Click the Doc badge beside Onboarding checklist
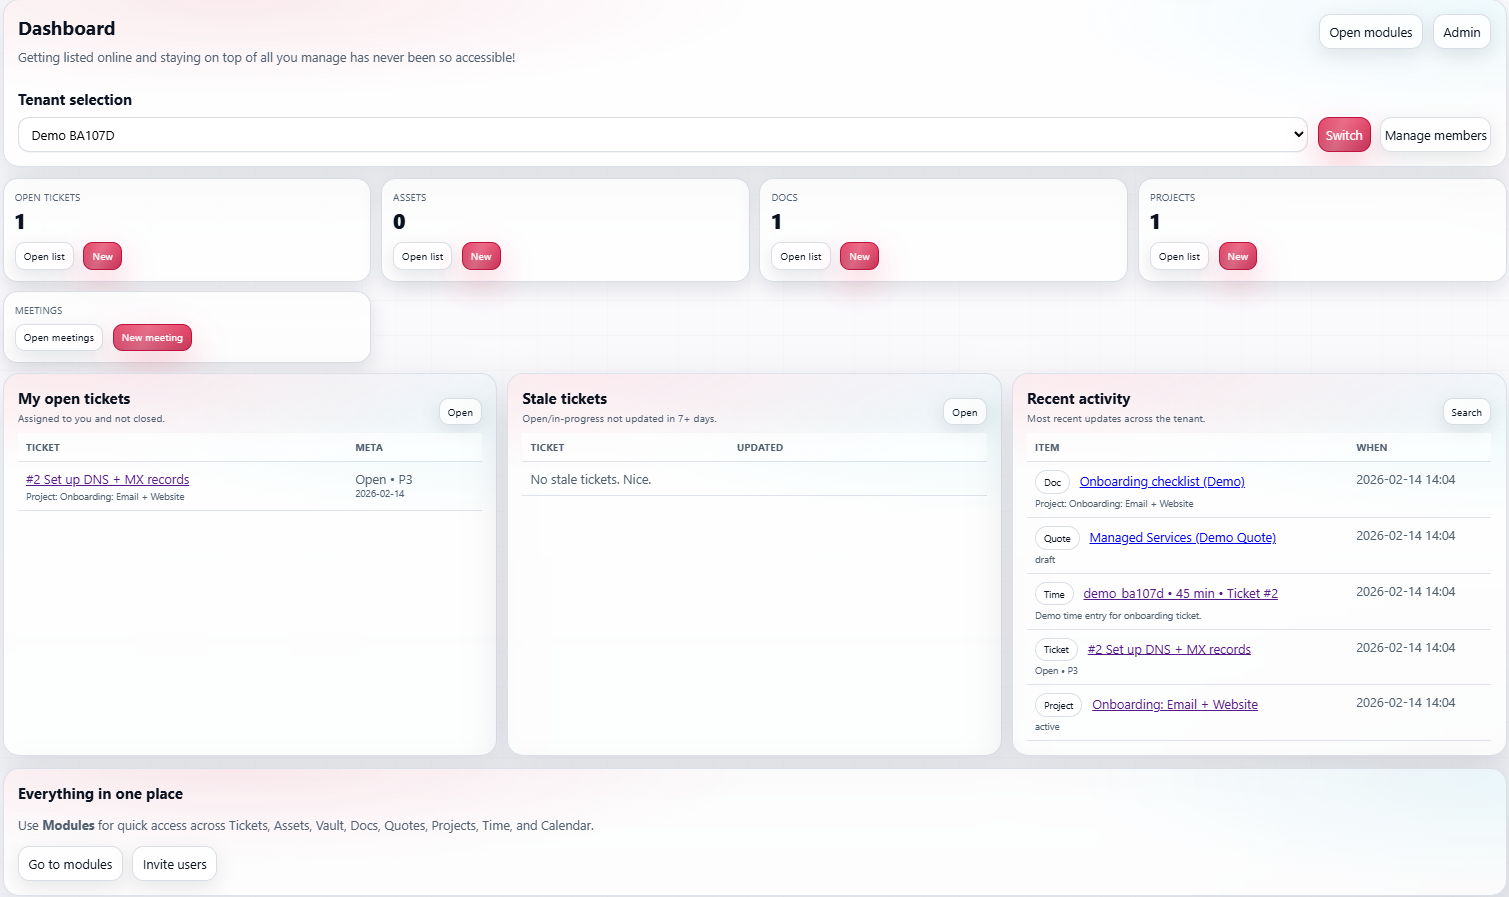1509x897 pixels. tap(1052, 481)
